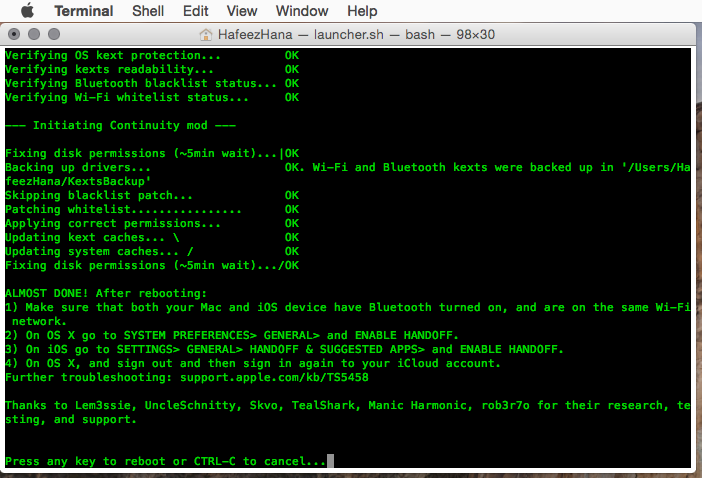The width and height of the screenshot is (702, 478).
Task: Click 'sting, and support.' line
Action: pos(71,419)
